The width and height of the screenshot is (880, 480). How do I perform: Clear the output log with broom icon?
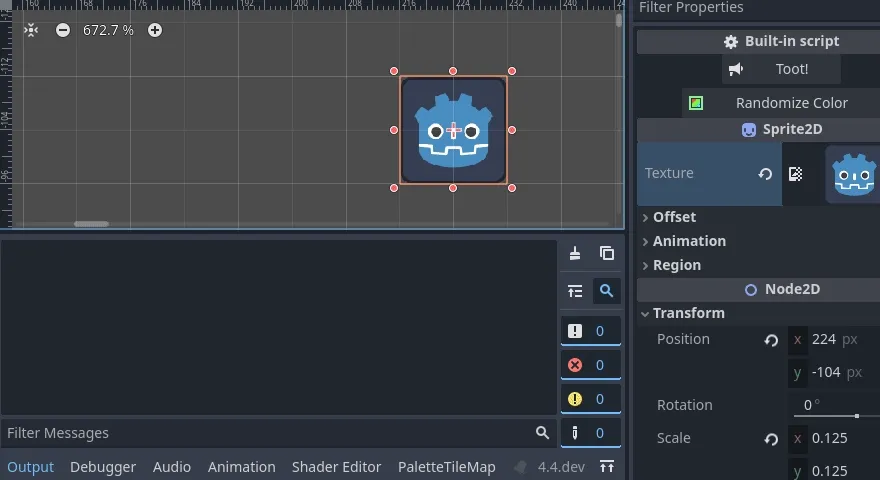click(575, 254)
